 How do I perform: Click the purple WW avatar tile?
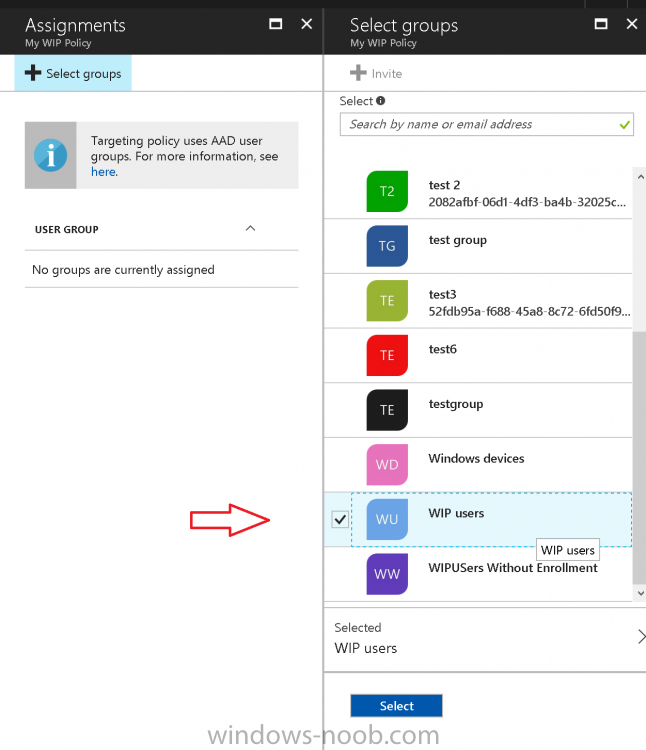click(387, 574)
